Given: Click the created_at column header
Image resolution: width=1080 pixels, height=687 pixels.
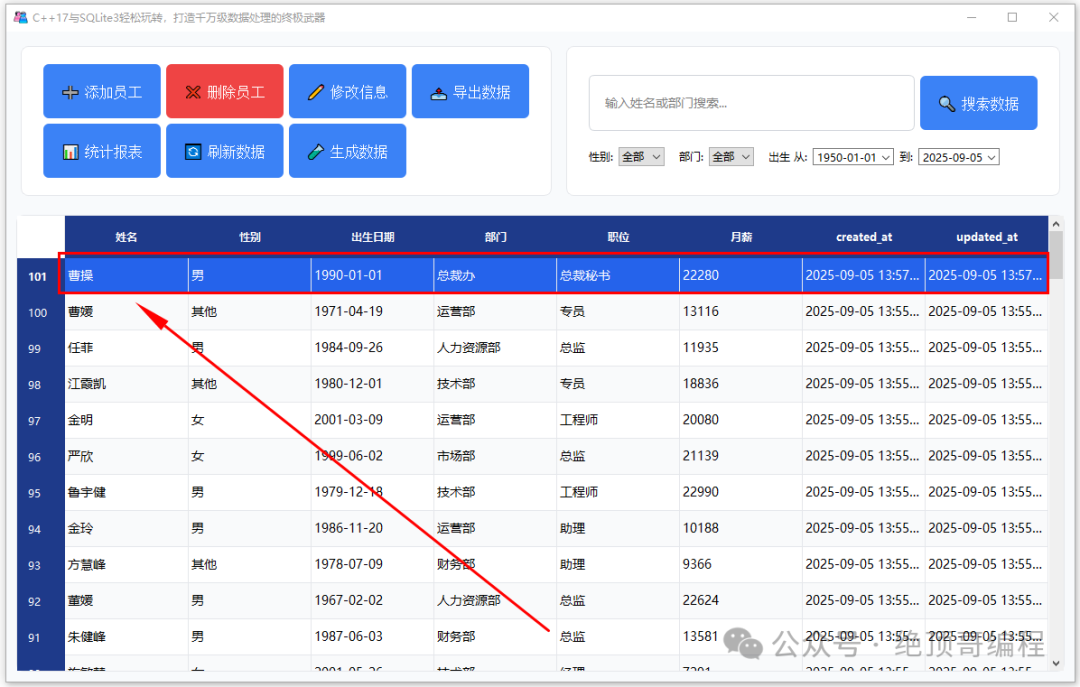Looking at the screenshot, I should (864, 236).
